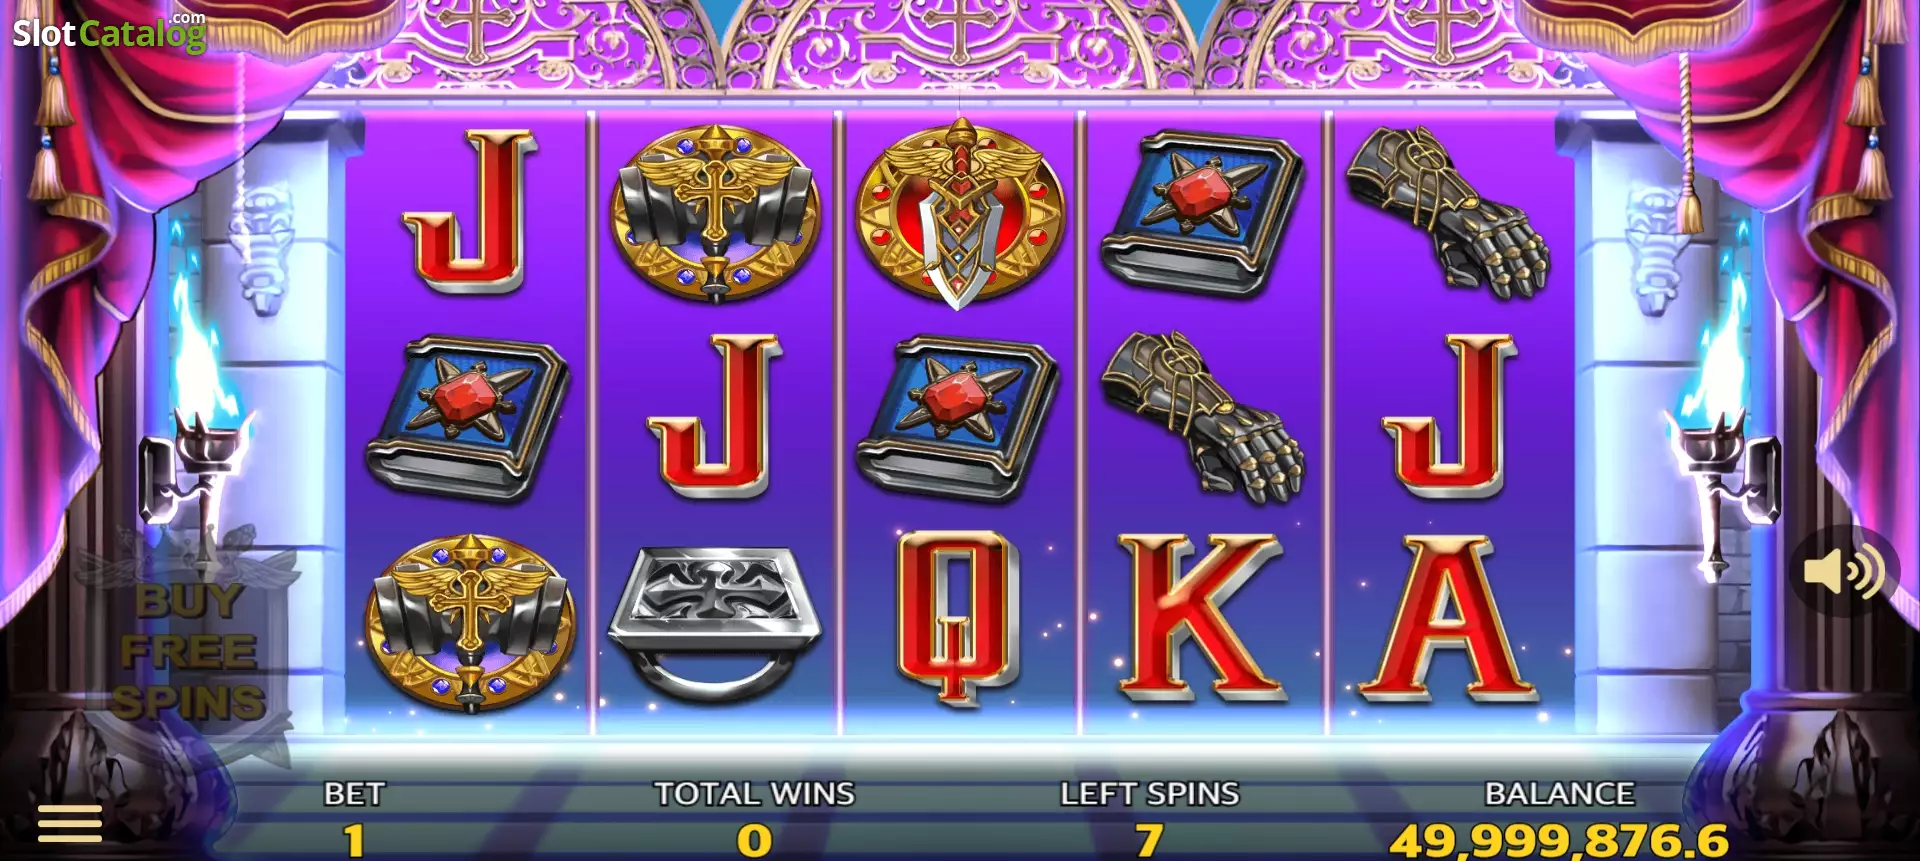Click the Buy Free Spins button

click(189, 650)
